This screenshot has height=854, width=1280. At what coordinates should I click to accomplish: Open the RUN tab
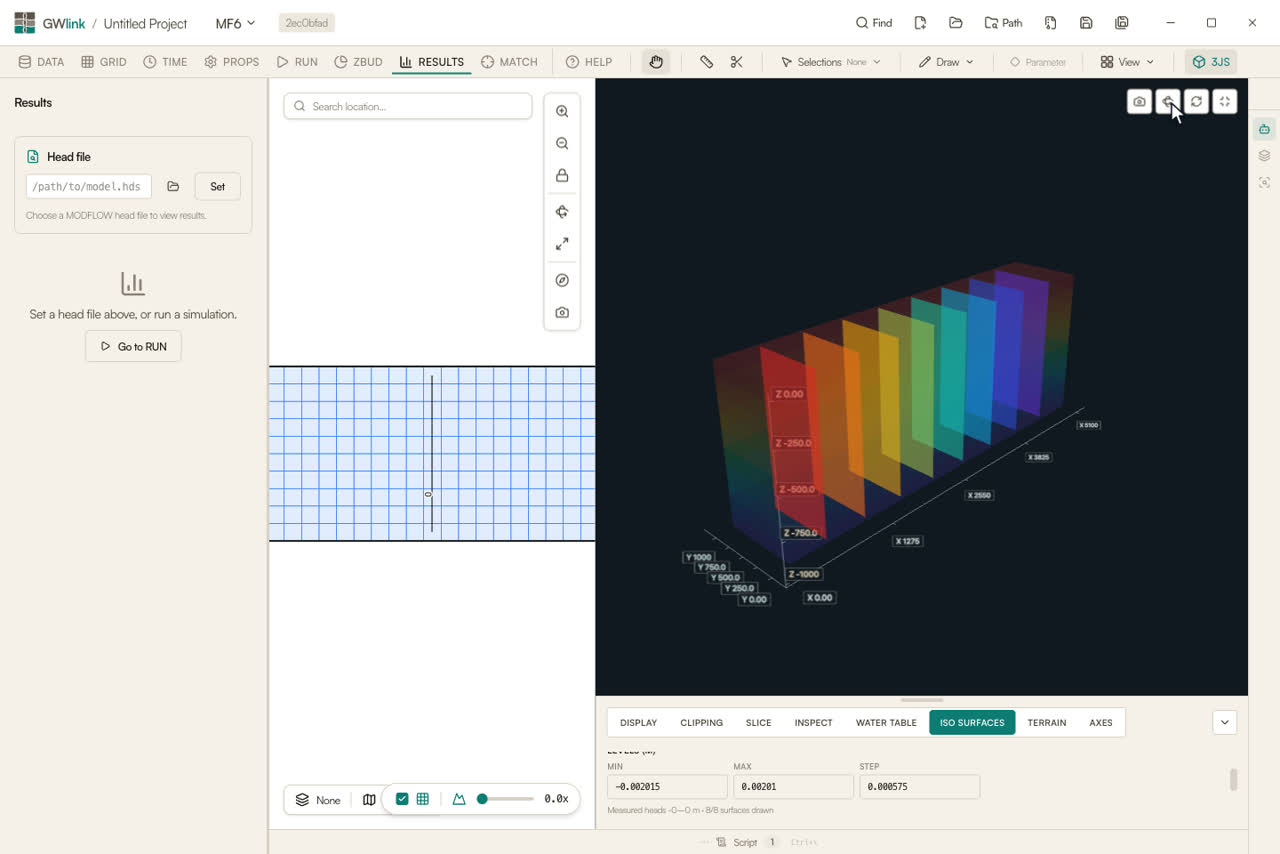point(297,62)
